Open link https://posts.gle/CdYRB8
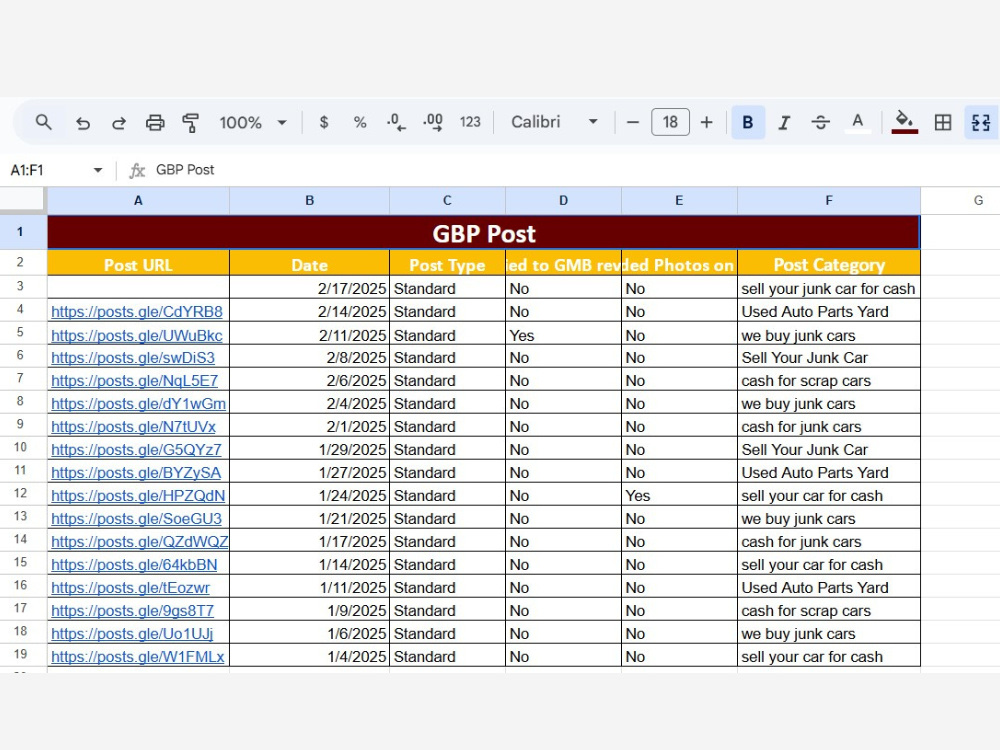Screen dimensions: 1000x750 point(136,312)
